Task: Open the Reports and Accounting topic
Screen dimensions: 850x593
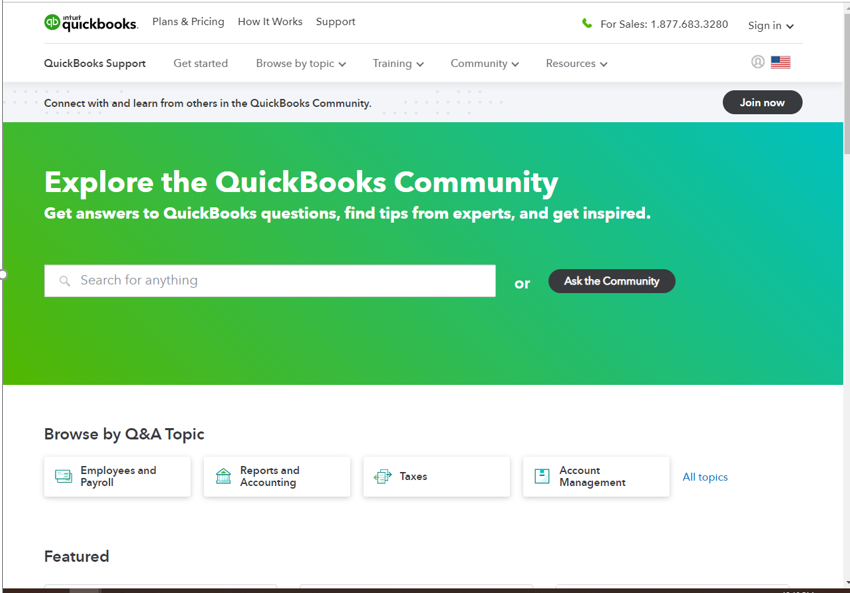Action: [x=277, y=476]
